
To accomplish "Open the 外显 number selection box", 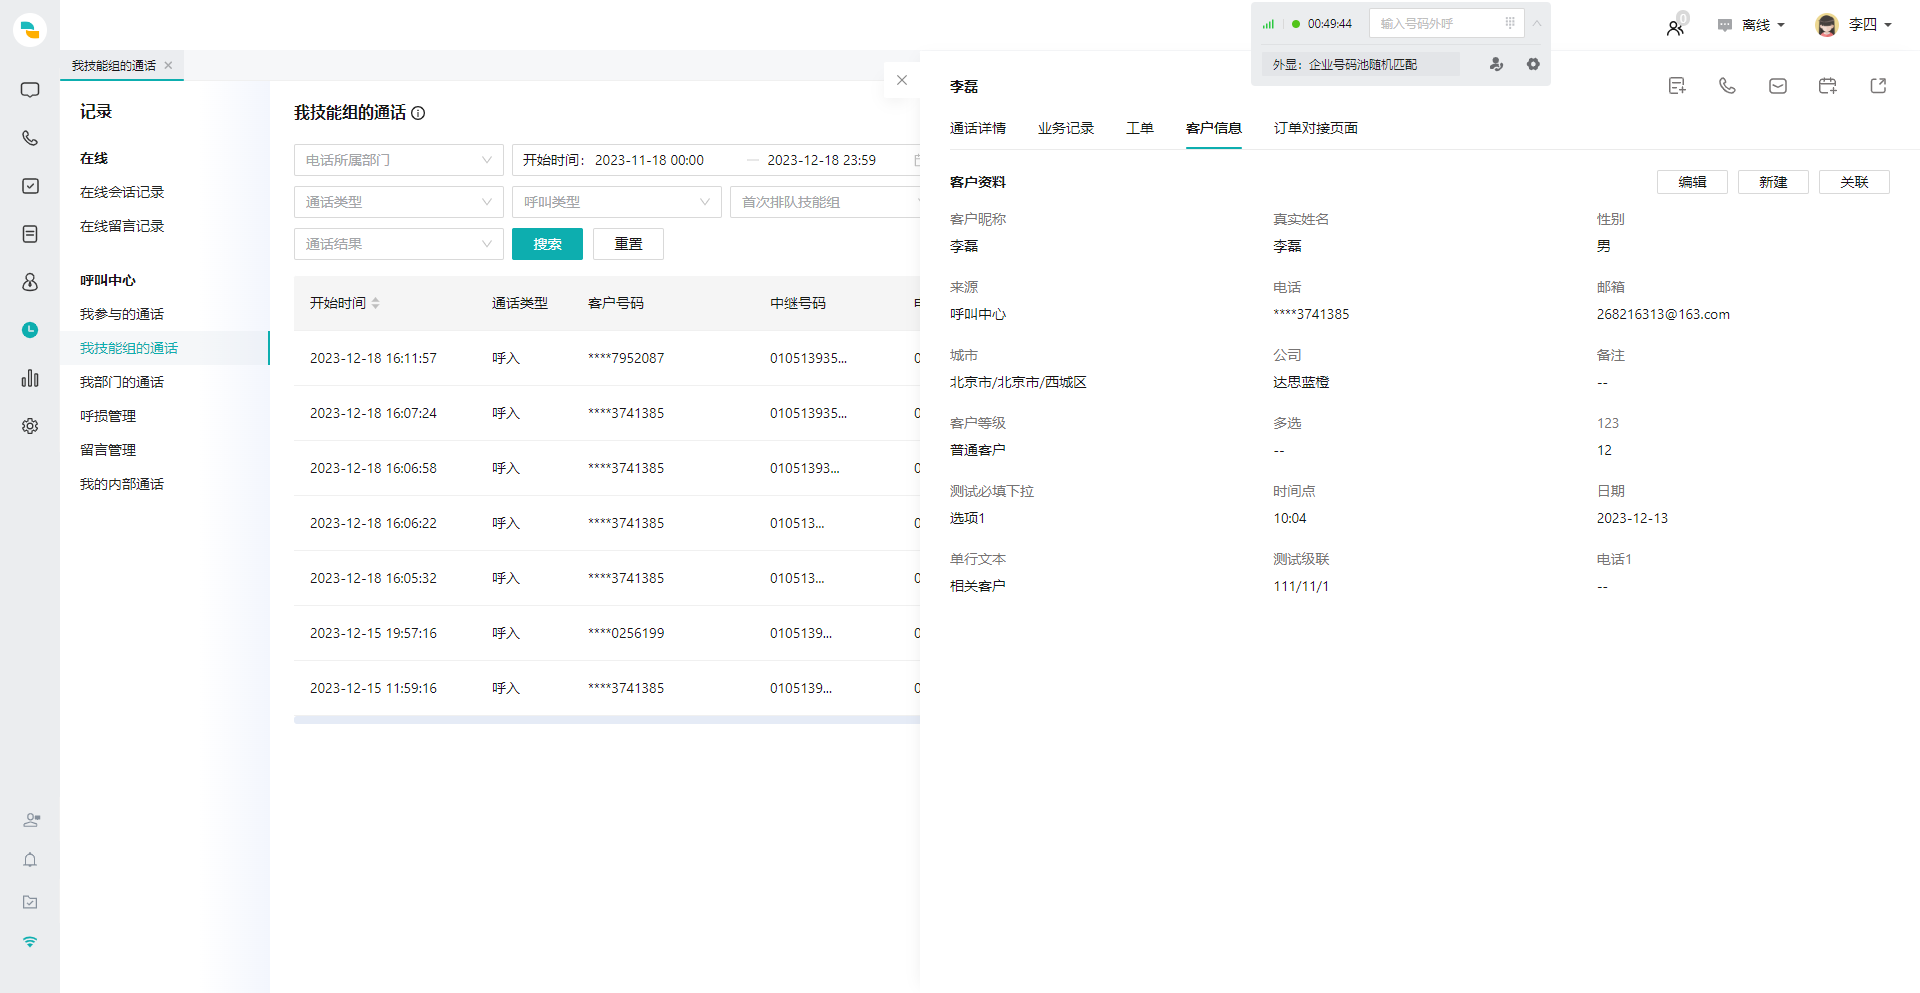I will [1360, 64].
